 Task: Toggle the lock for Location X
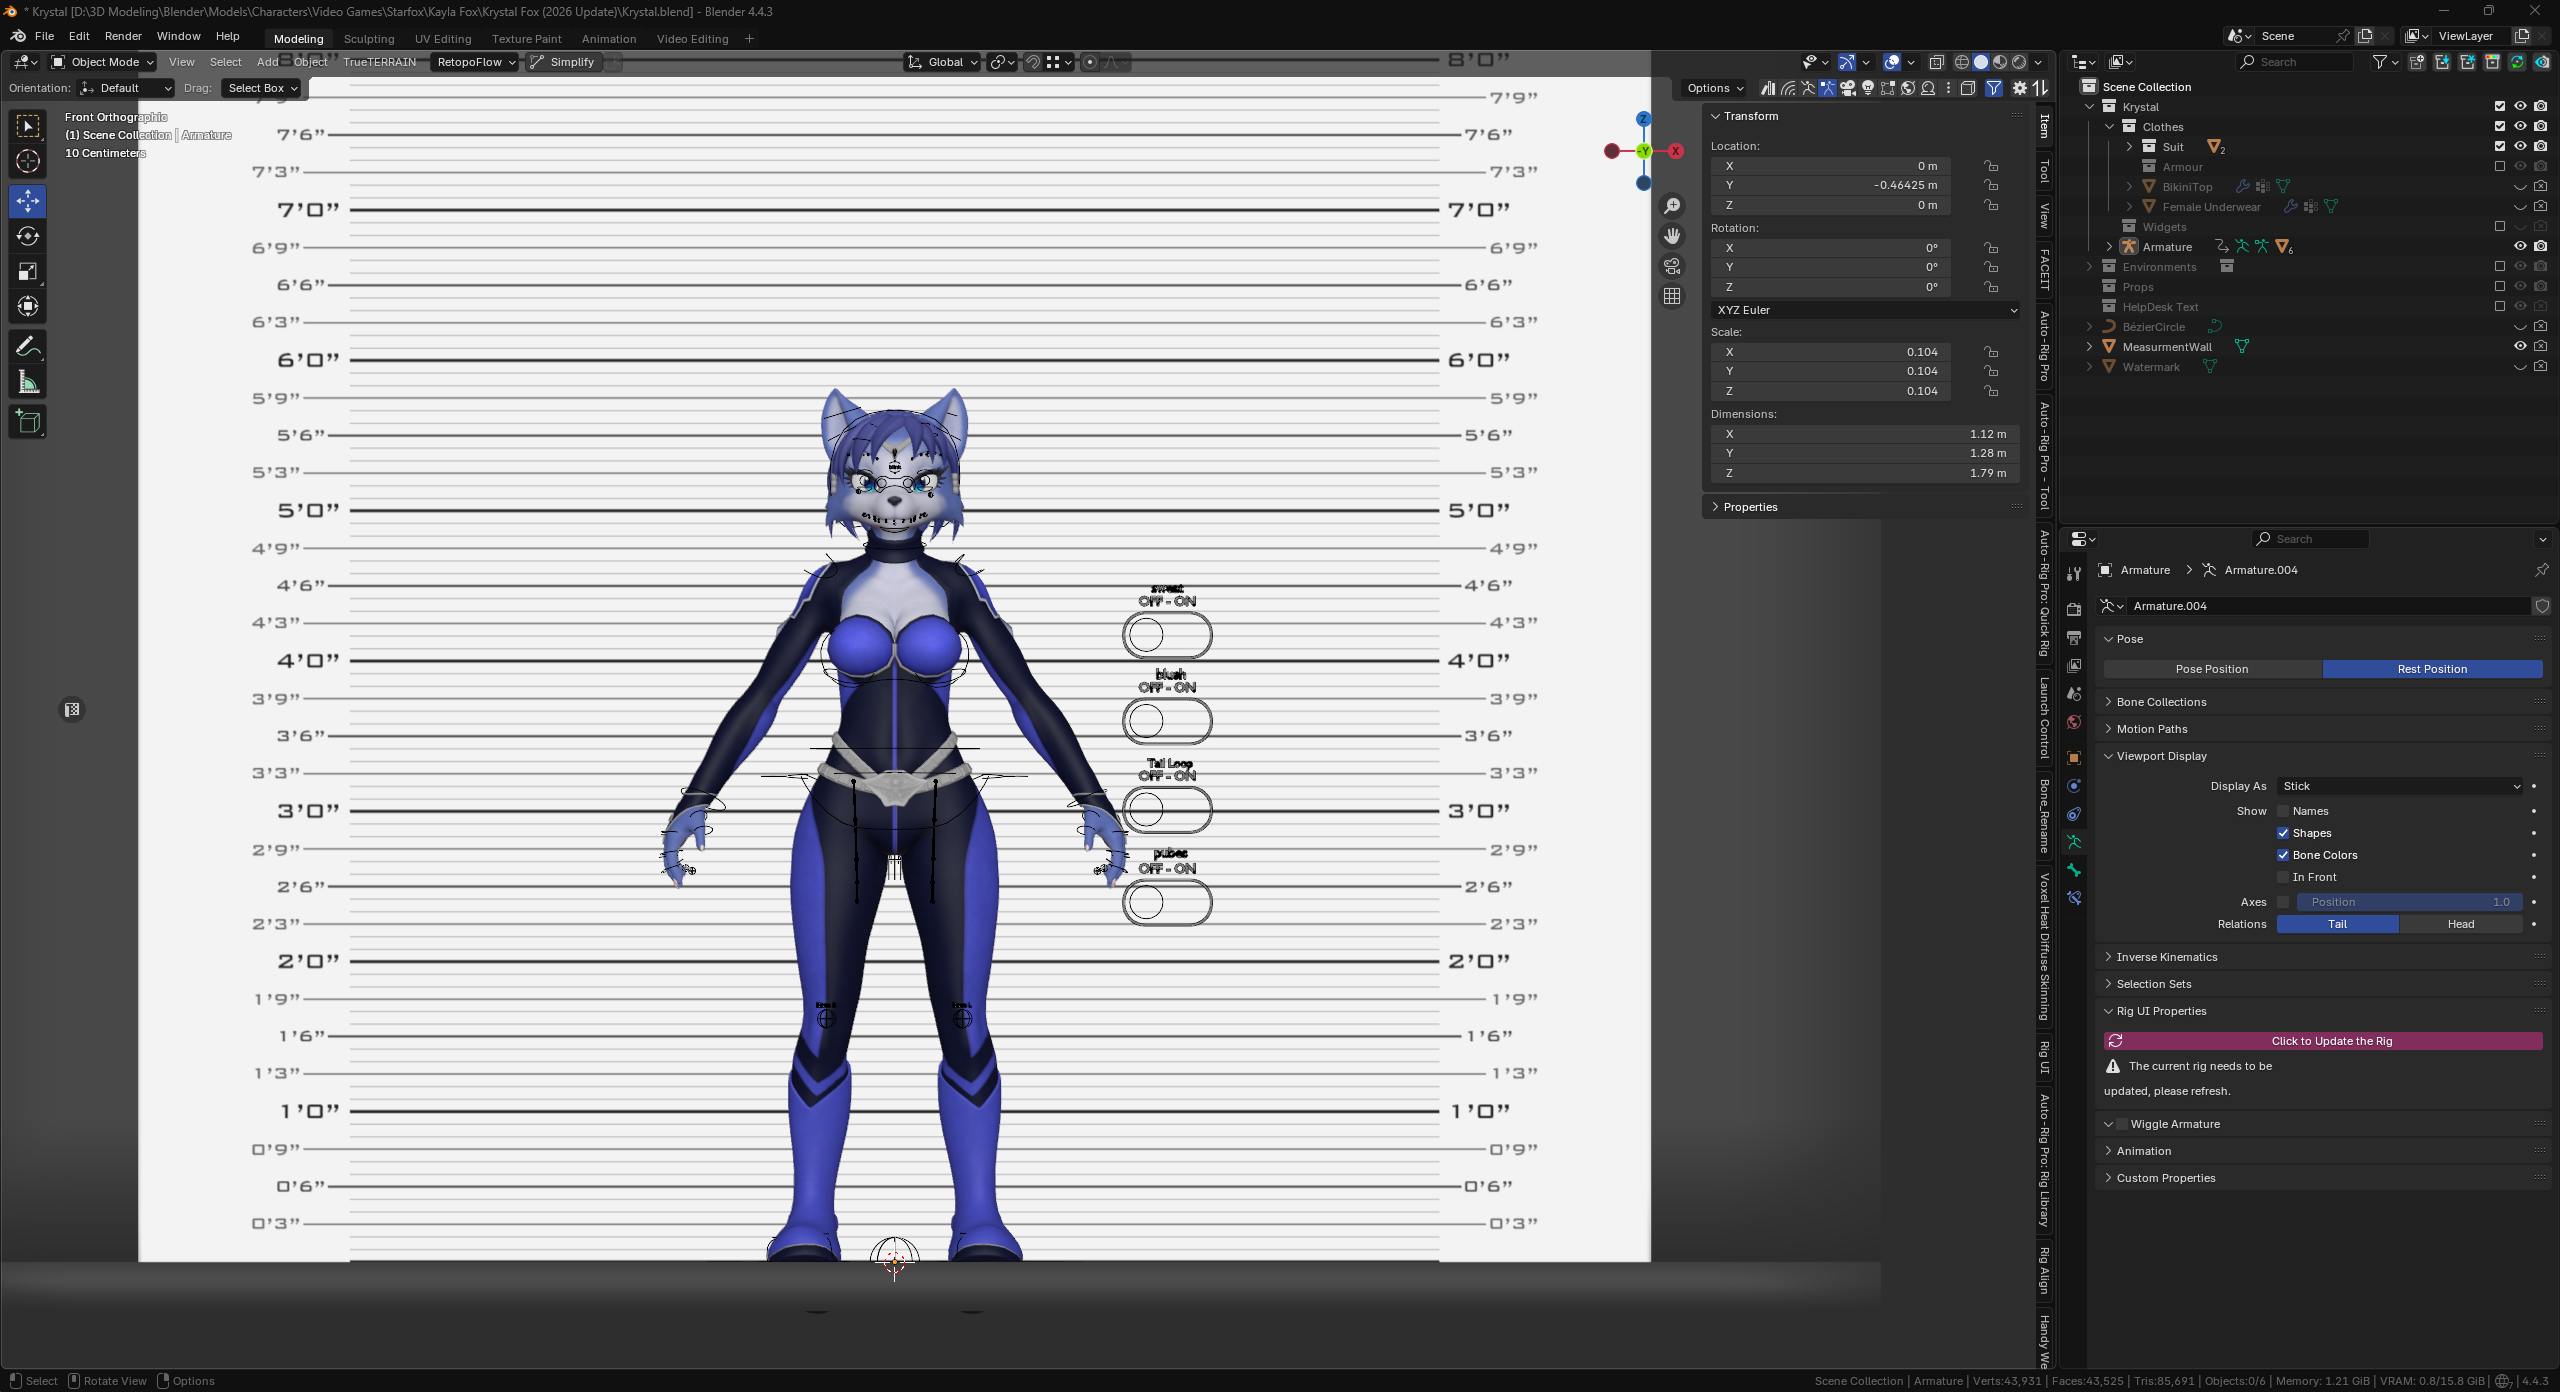point(1991,166)
